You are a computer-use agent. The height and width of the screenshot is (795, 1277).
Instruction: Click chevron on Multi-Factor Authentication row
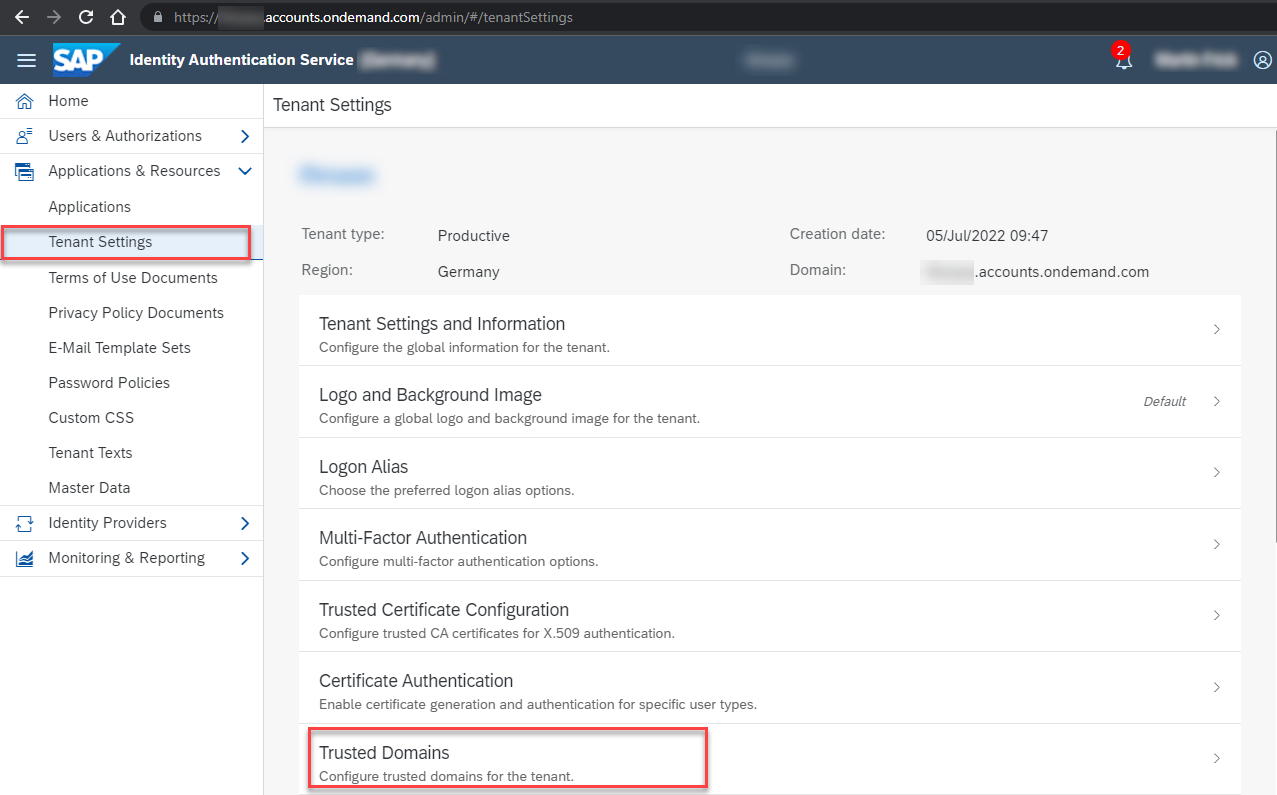coord(1216,544)
